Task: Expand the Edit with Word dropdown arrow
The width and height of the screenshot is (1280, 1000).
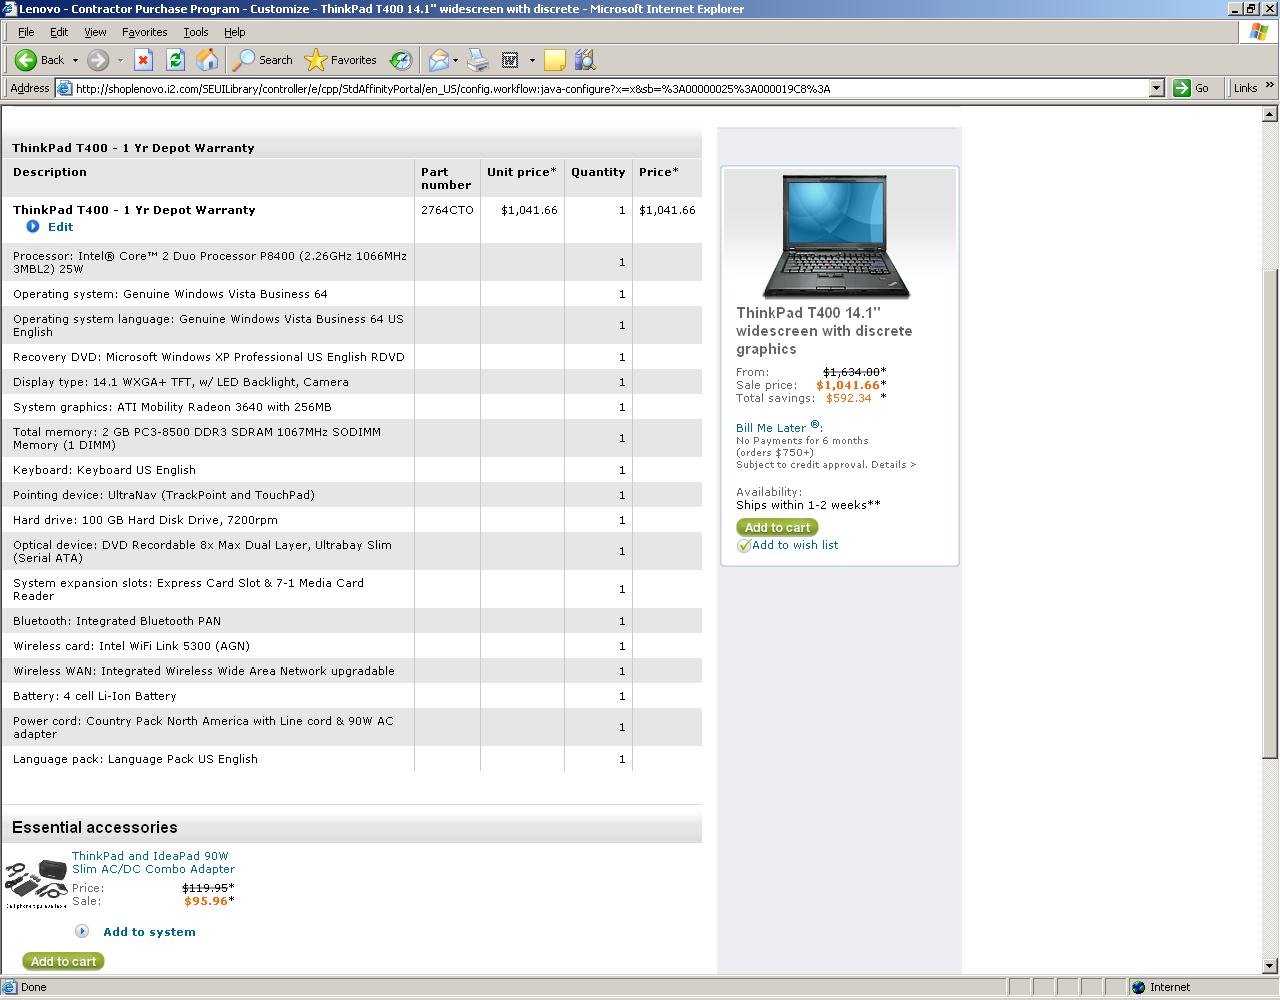Action: coord(532,60)
